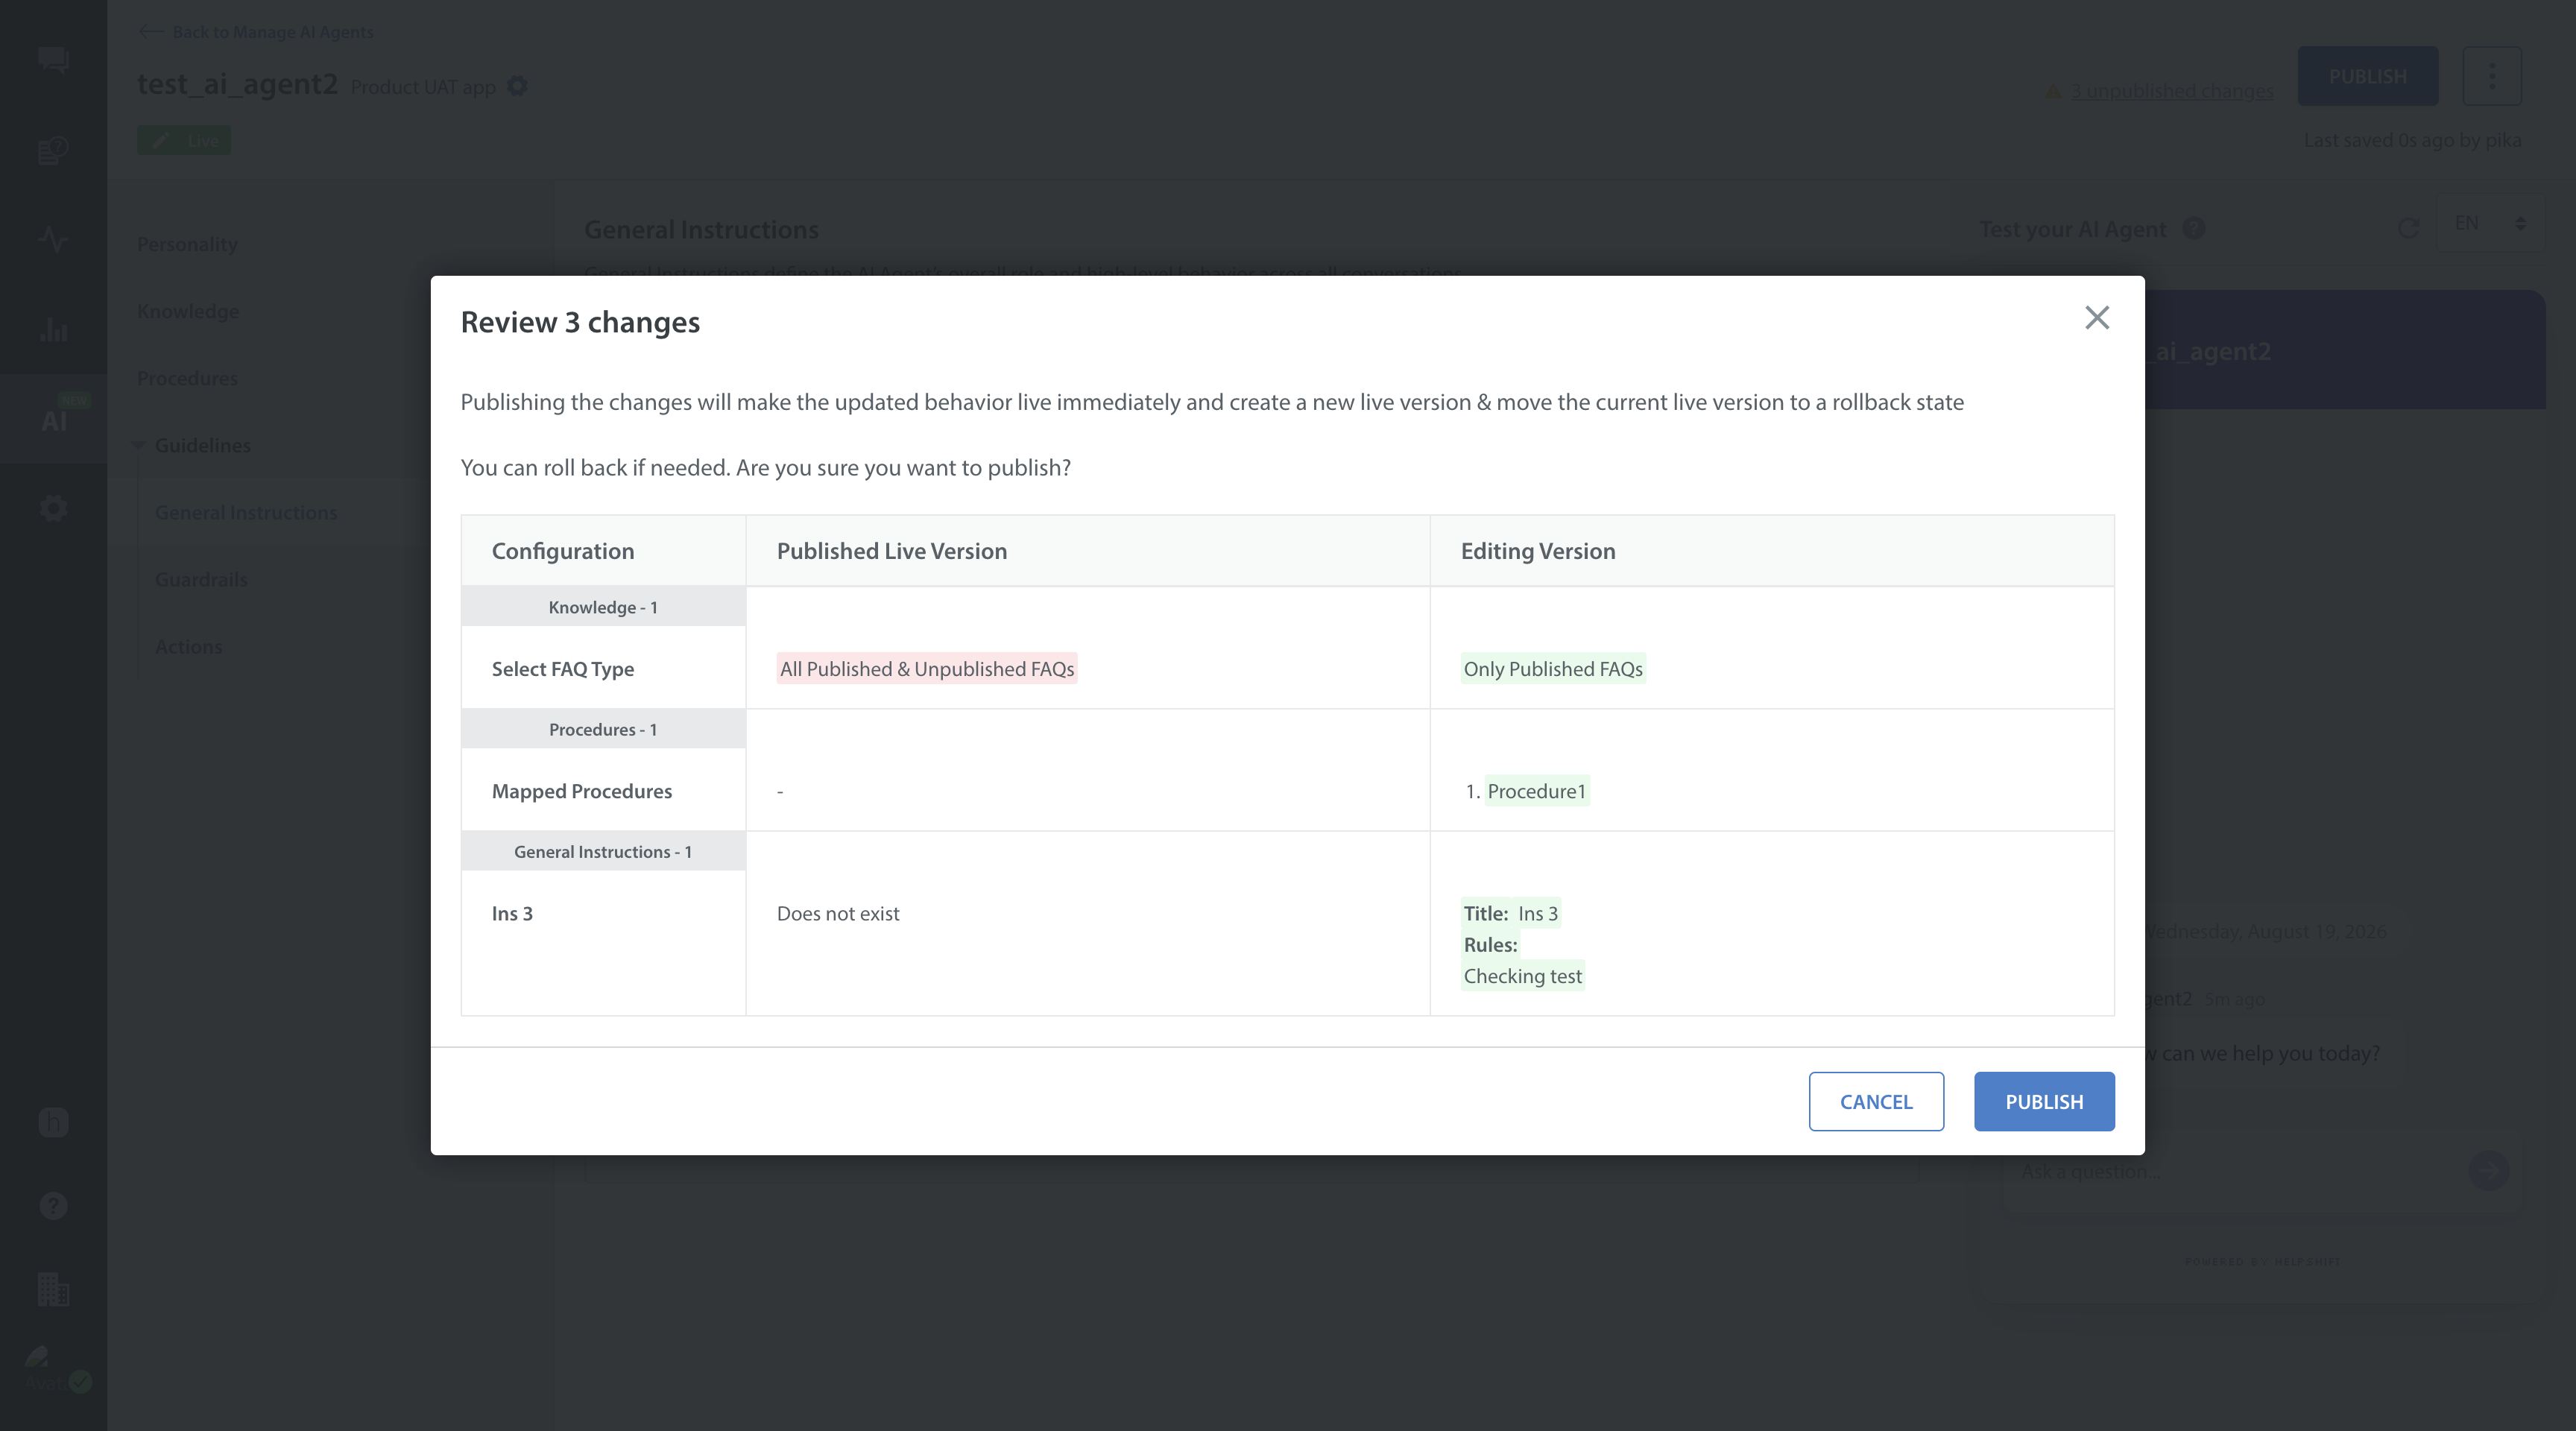The width and height of the screenshot is (2576, 1431).
Task: Open the FAQ knowledge base sidebar icon
Action: pos(53,150)
